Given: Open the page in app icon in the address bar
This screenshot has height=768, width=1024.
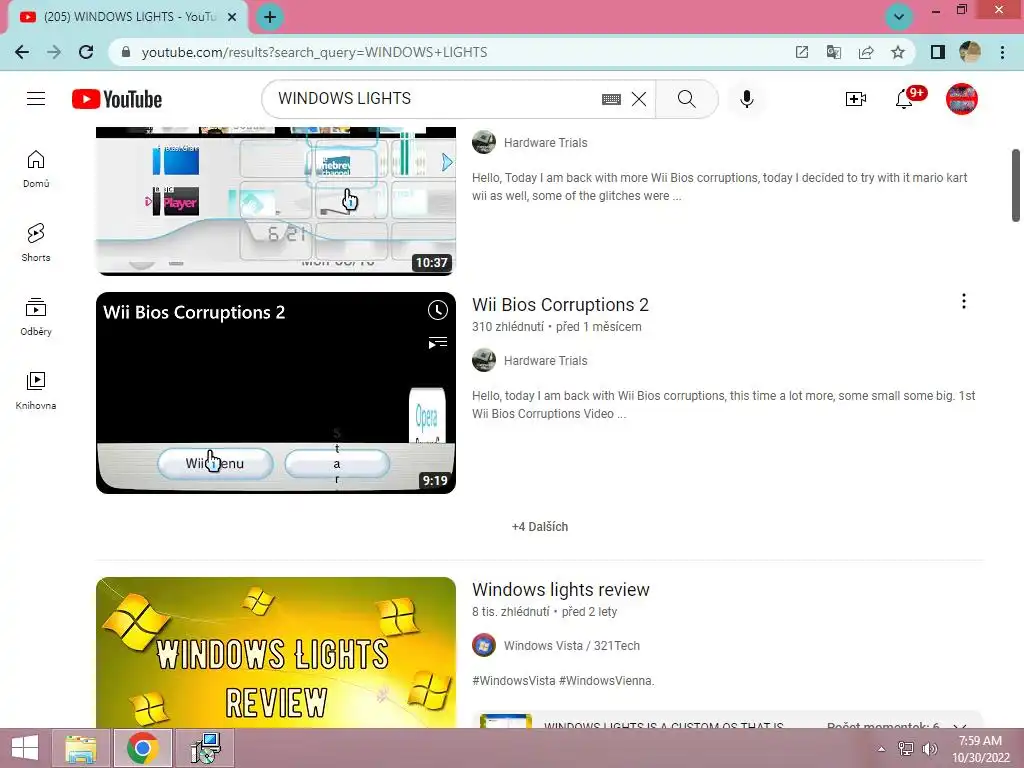Looking at the screenshot, I should [802, 52].
